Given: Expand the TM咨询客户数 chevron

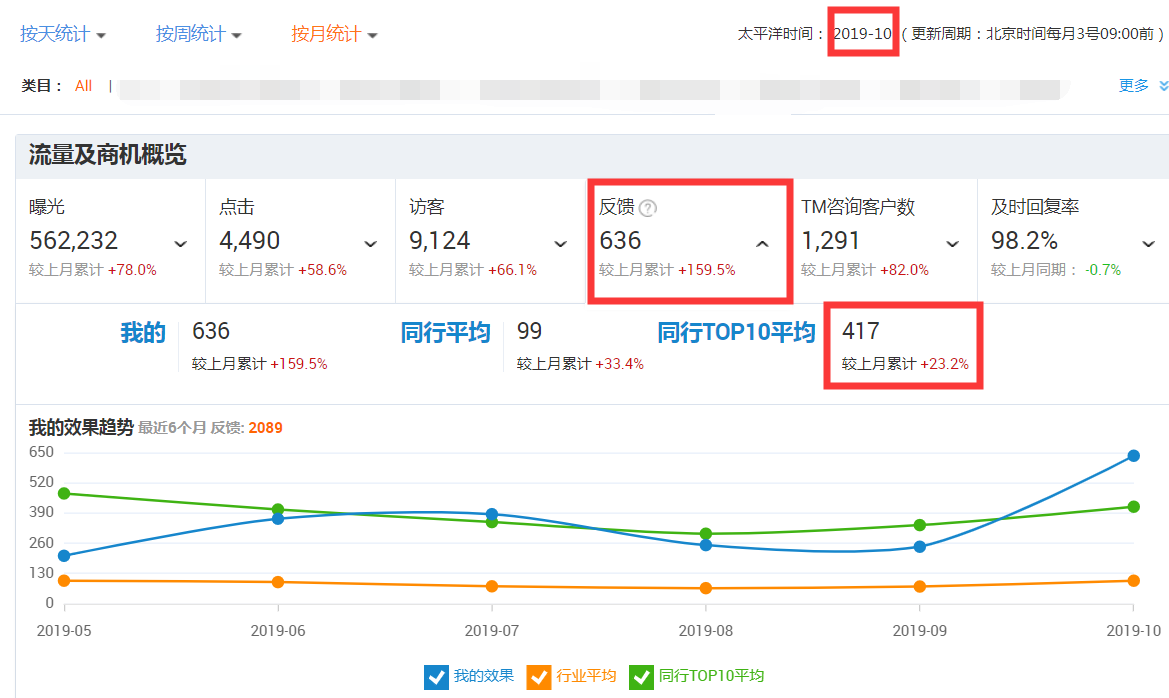Looking at the screenshot, I should [953, 243].
